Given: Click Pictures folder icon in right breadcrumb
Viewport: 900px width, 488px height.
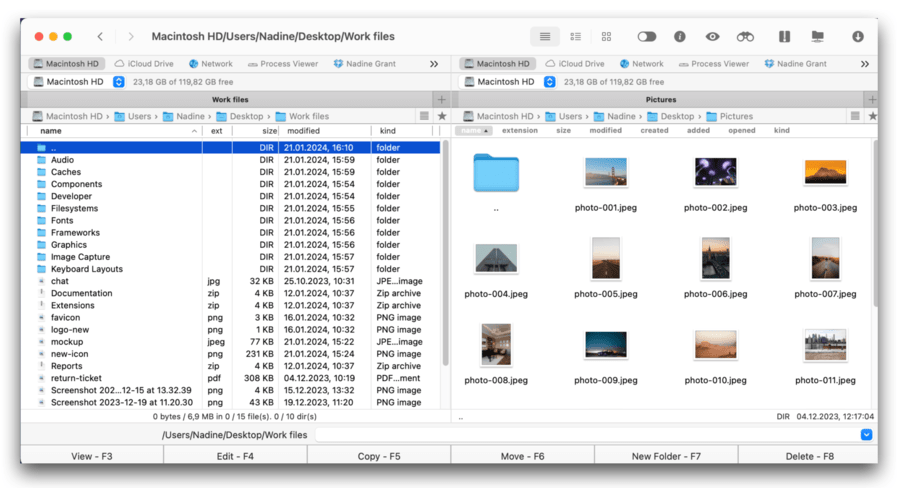Looking at the screenshot, I should pyautogui.click(x=711, y=117).
